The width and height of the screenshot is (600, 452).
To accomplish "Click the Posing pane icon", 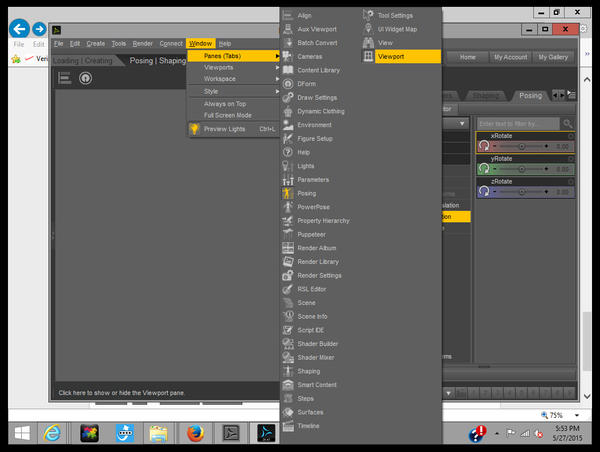I will tap(288, 193).
